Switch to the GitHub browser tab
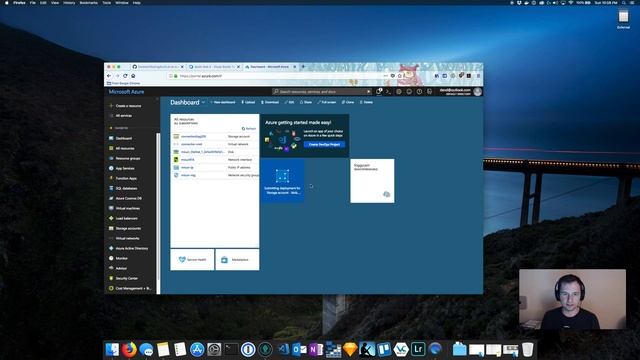This screenshot has height=360, width=640. (x=158, y=67)
